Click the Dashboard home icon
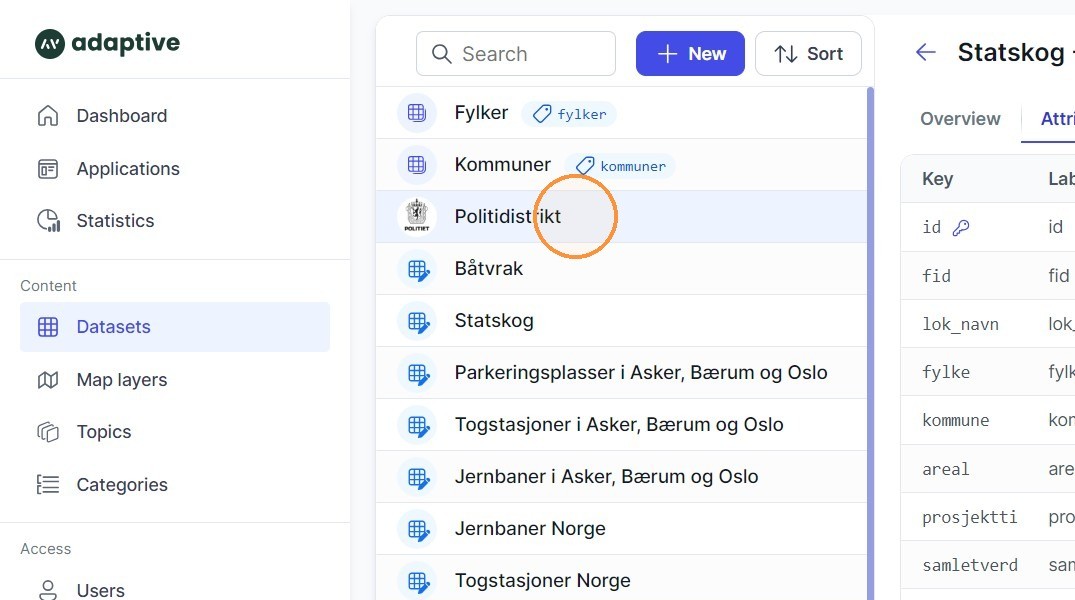Viewport: 1075px width, 600px height. point(48,116)
